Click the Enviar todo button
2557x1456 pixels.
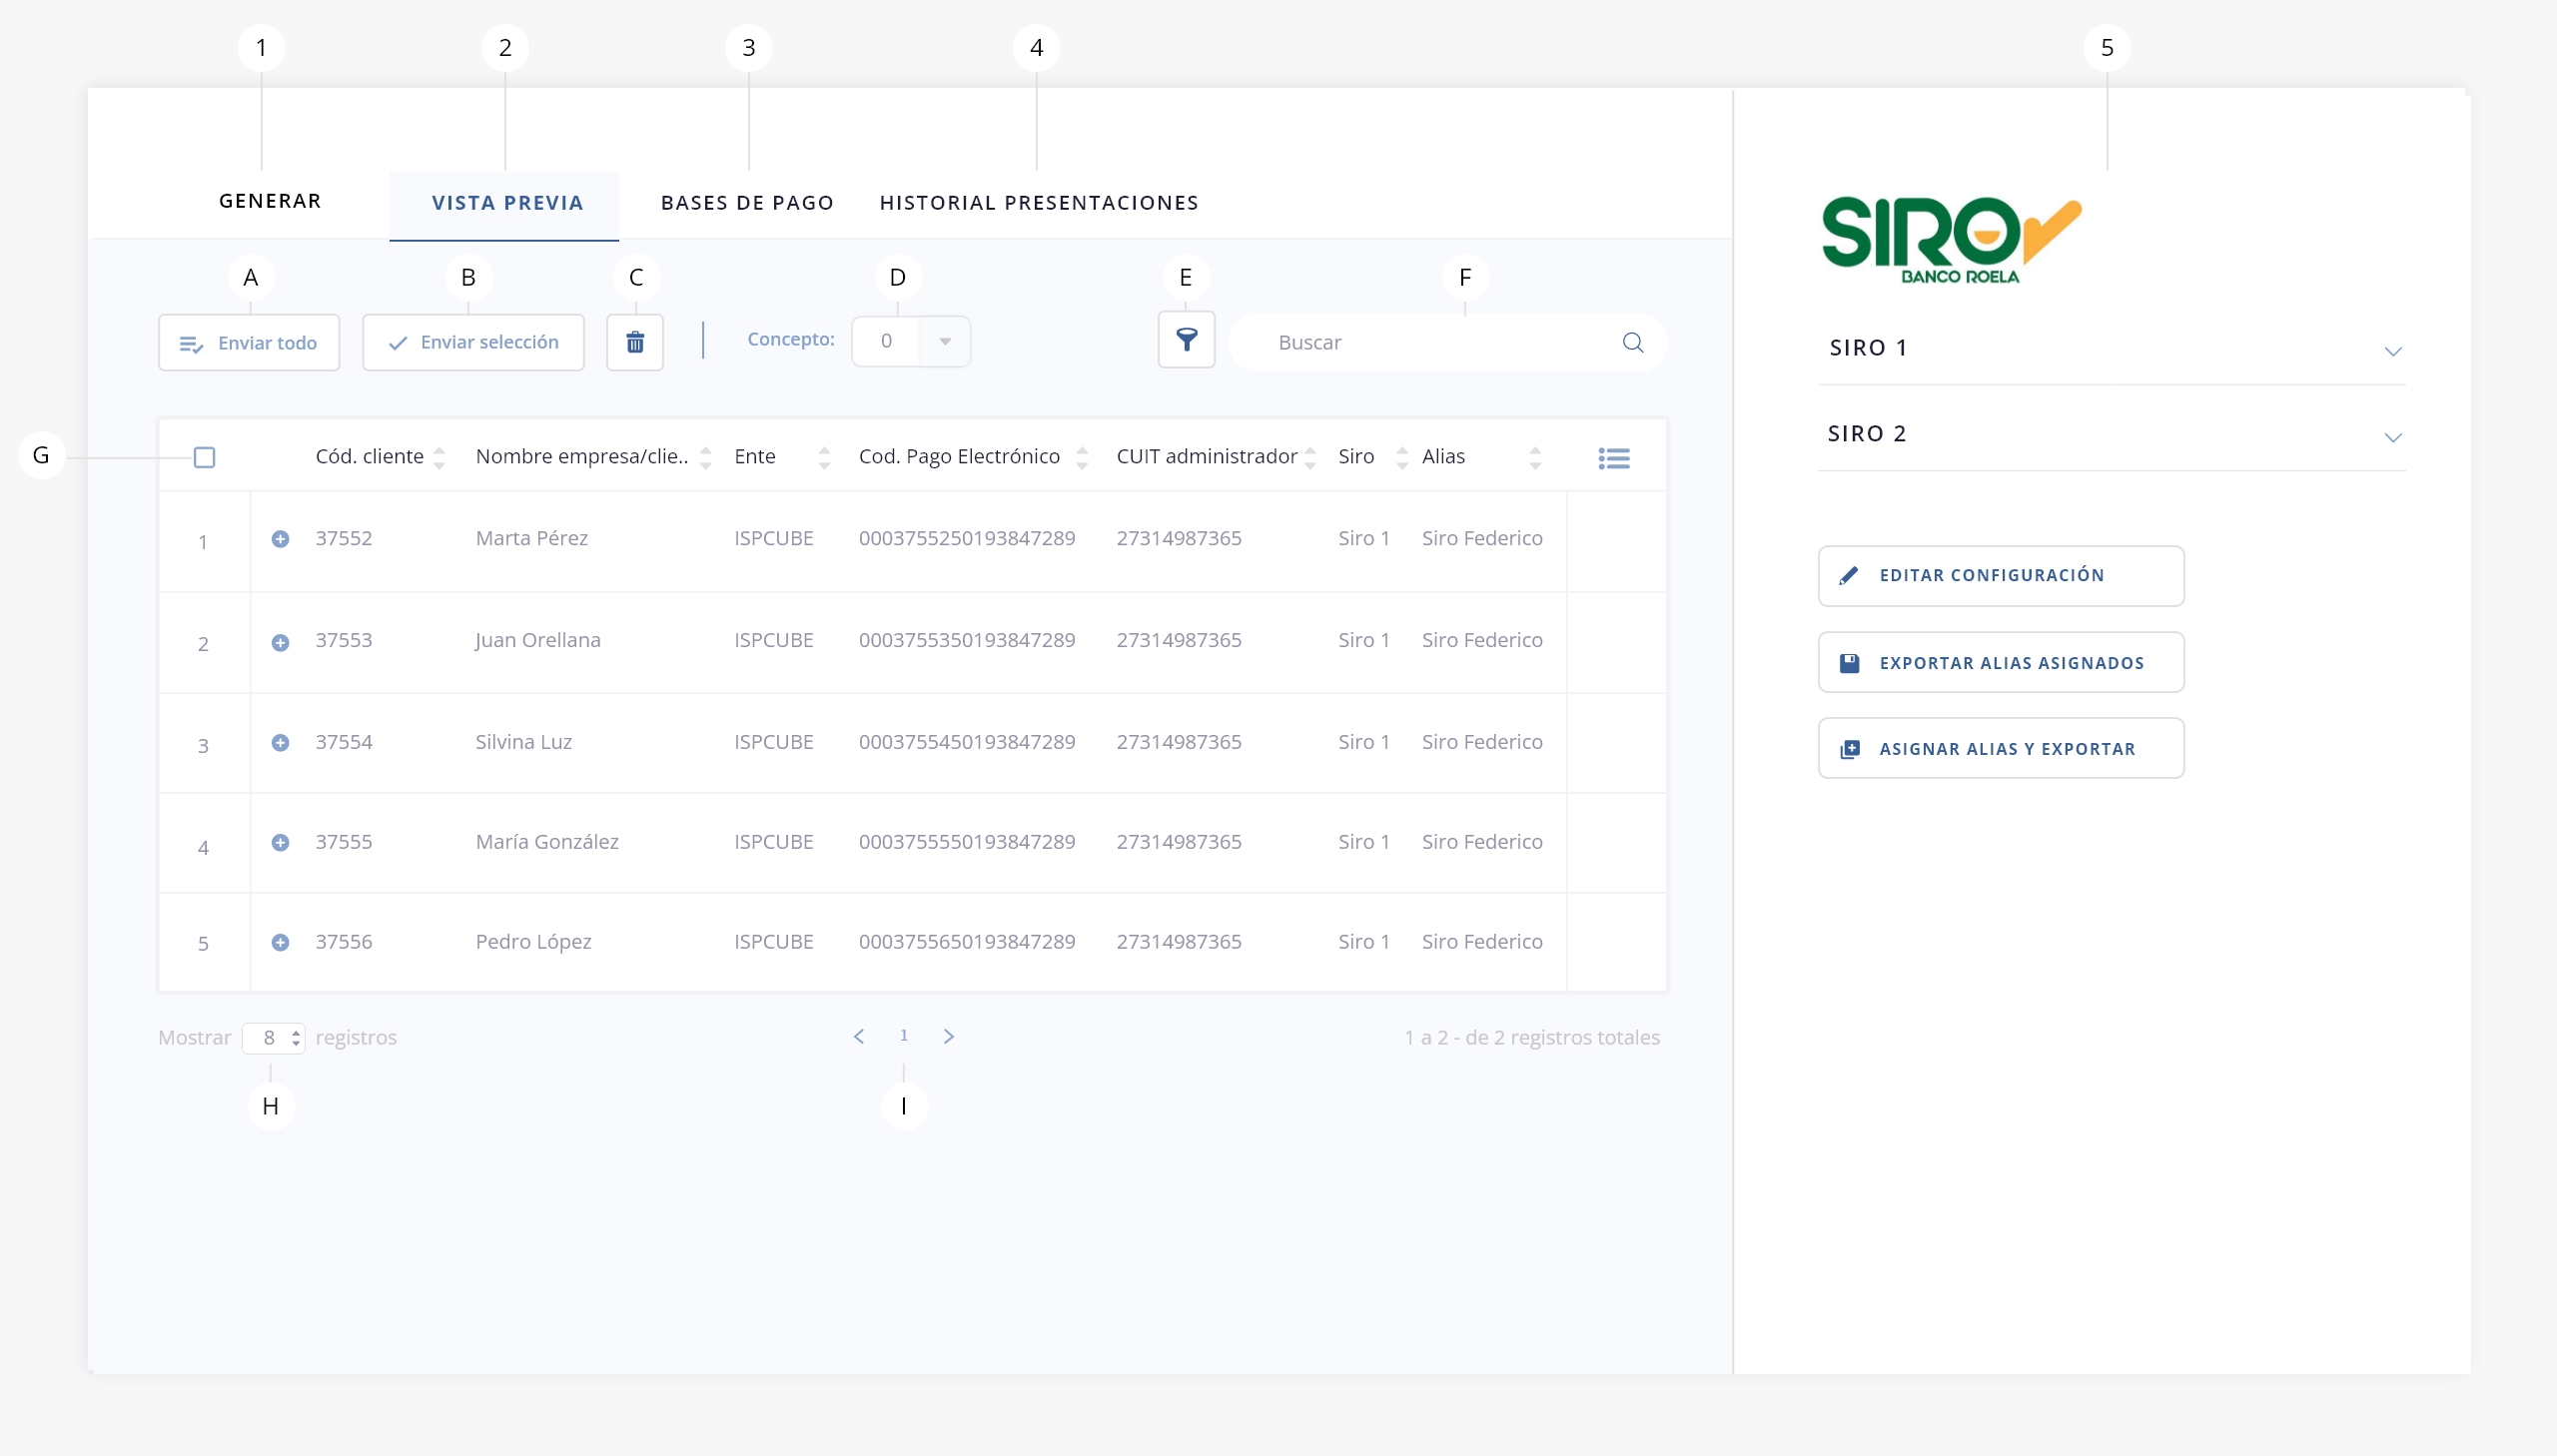[x=249, y=343]
